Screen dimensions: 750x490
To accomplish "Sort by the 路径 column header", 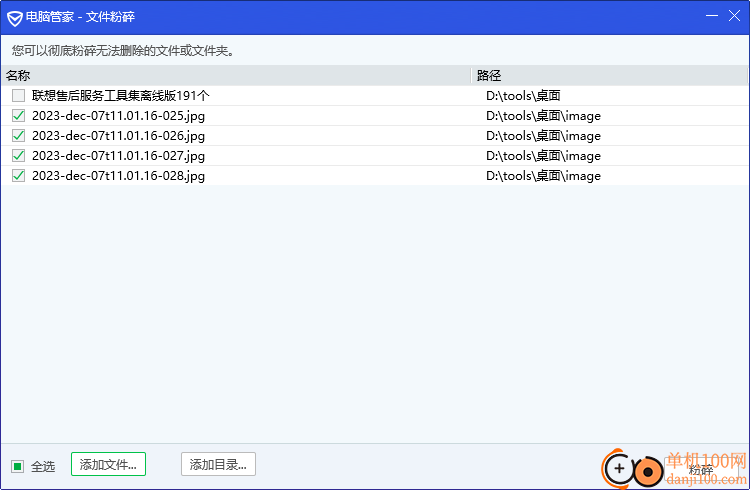I will pyautogui.click(x=609, y=76).
